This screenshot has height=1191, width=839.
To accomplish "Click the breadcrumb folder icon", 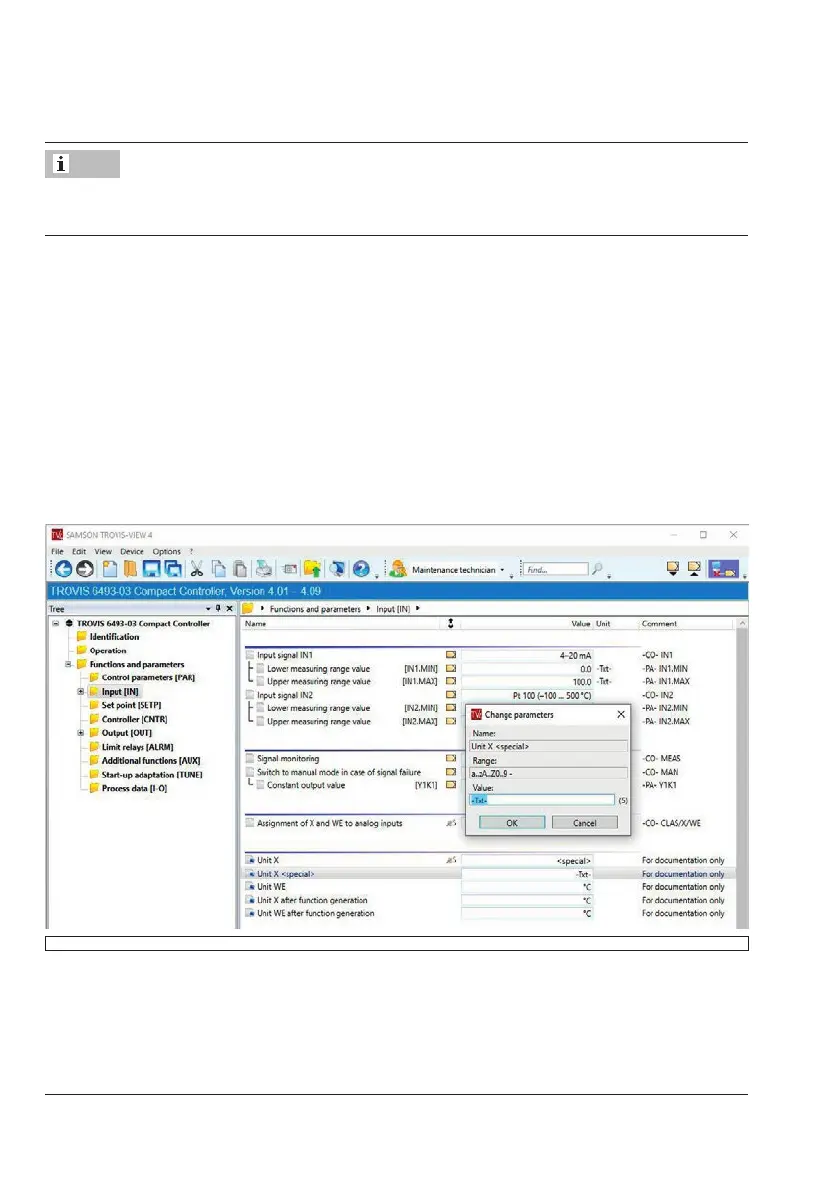I will (248, 608).
